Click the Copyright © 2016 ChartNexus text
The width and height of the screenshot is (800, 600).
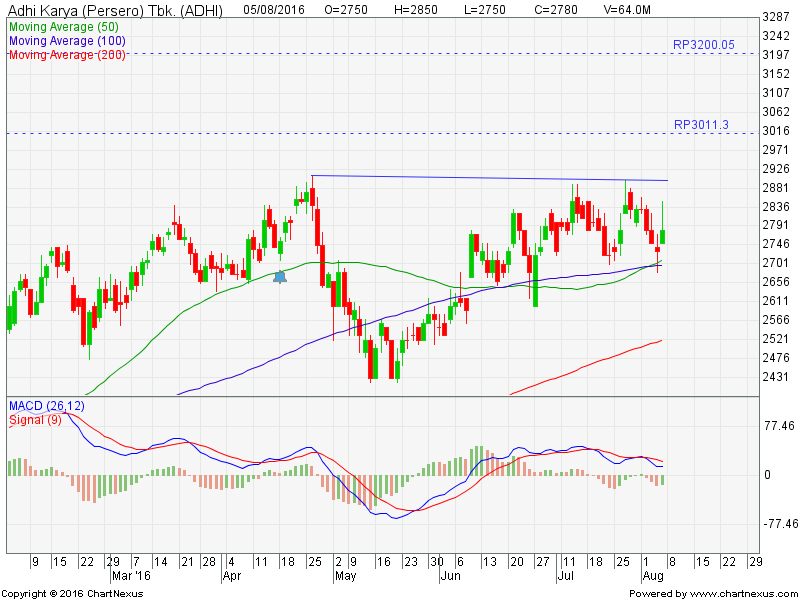click(72, 594)
